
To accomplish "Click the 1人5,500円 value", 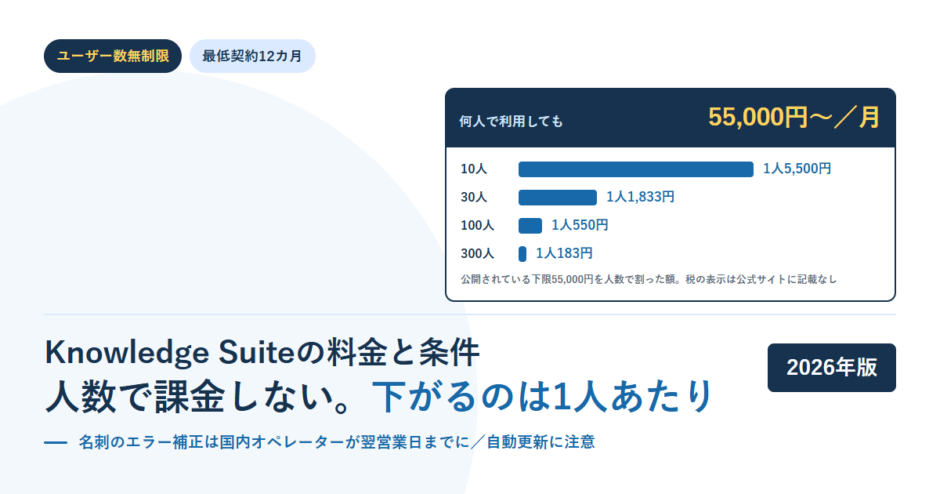I will click(x=797, y=168).
